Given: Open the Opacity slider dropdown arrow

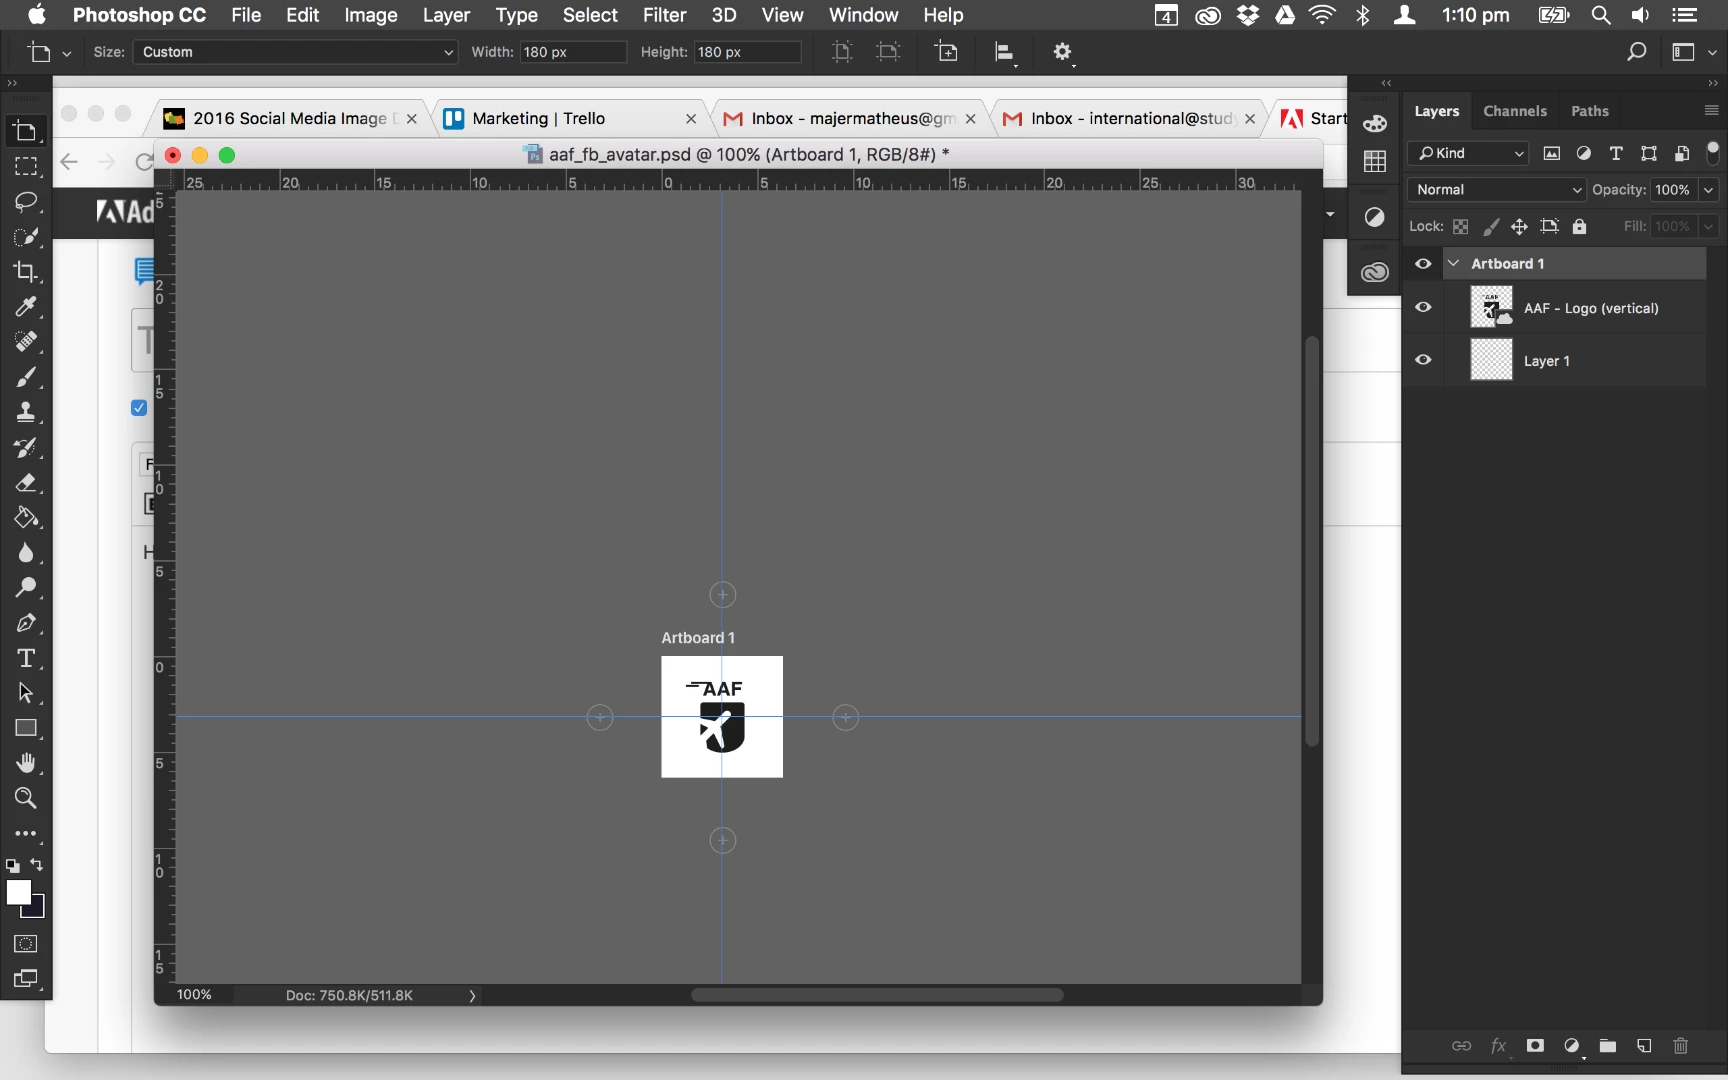Looking at the screenshot, I should 1708,190.
